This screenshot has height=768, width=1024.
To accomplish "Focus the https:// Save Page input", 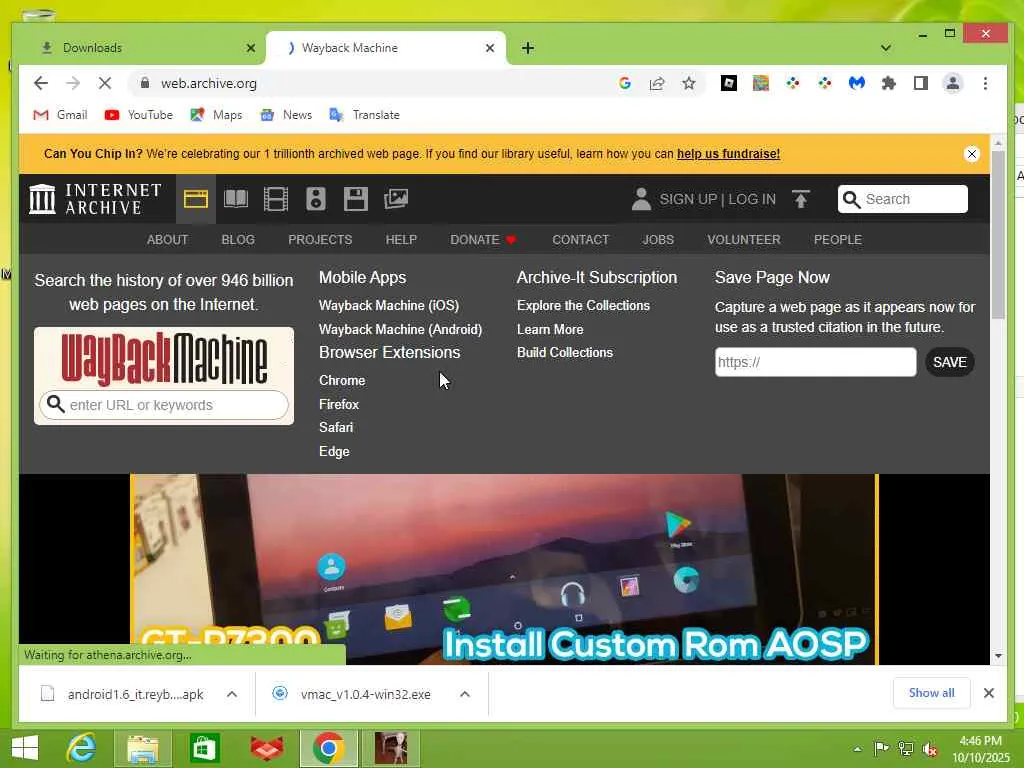I will click(x=816, y=362).
